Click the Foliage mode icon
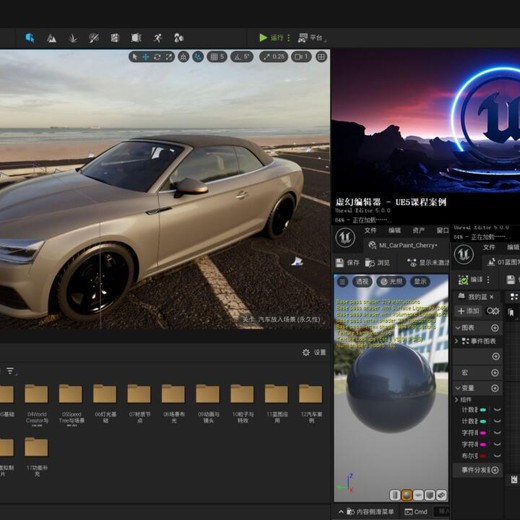The image size is (520, 520). click(73, 38)
